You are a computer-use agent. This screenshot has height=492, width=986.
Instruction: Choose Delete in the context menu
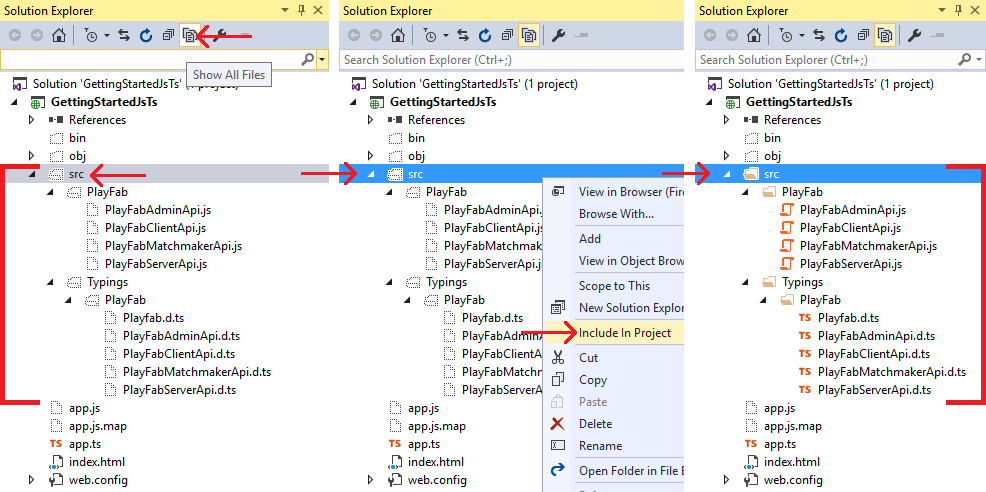[x=595, y=424]
